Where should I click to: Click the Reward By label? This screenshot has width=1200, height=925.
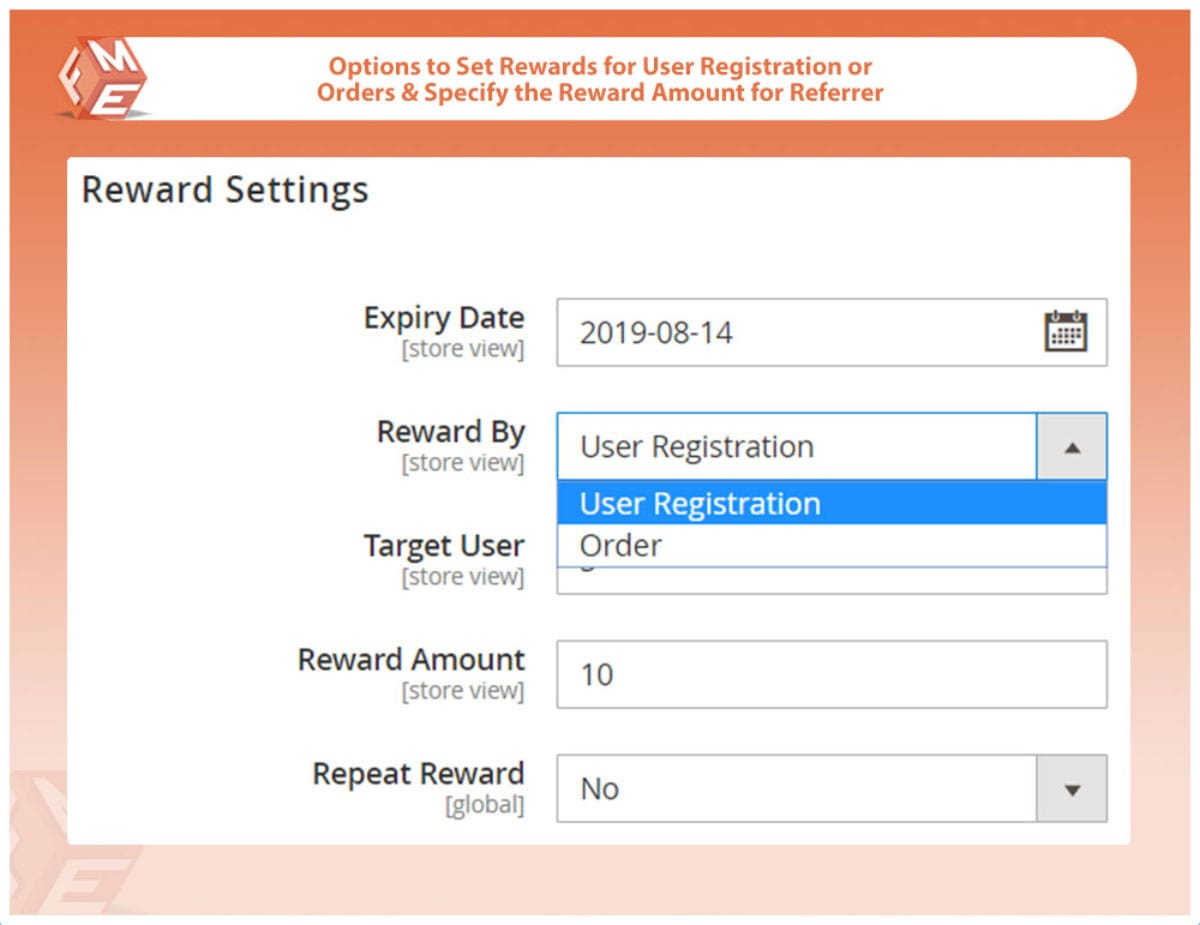pos(450,432)
